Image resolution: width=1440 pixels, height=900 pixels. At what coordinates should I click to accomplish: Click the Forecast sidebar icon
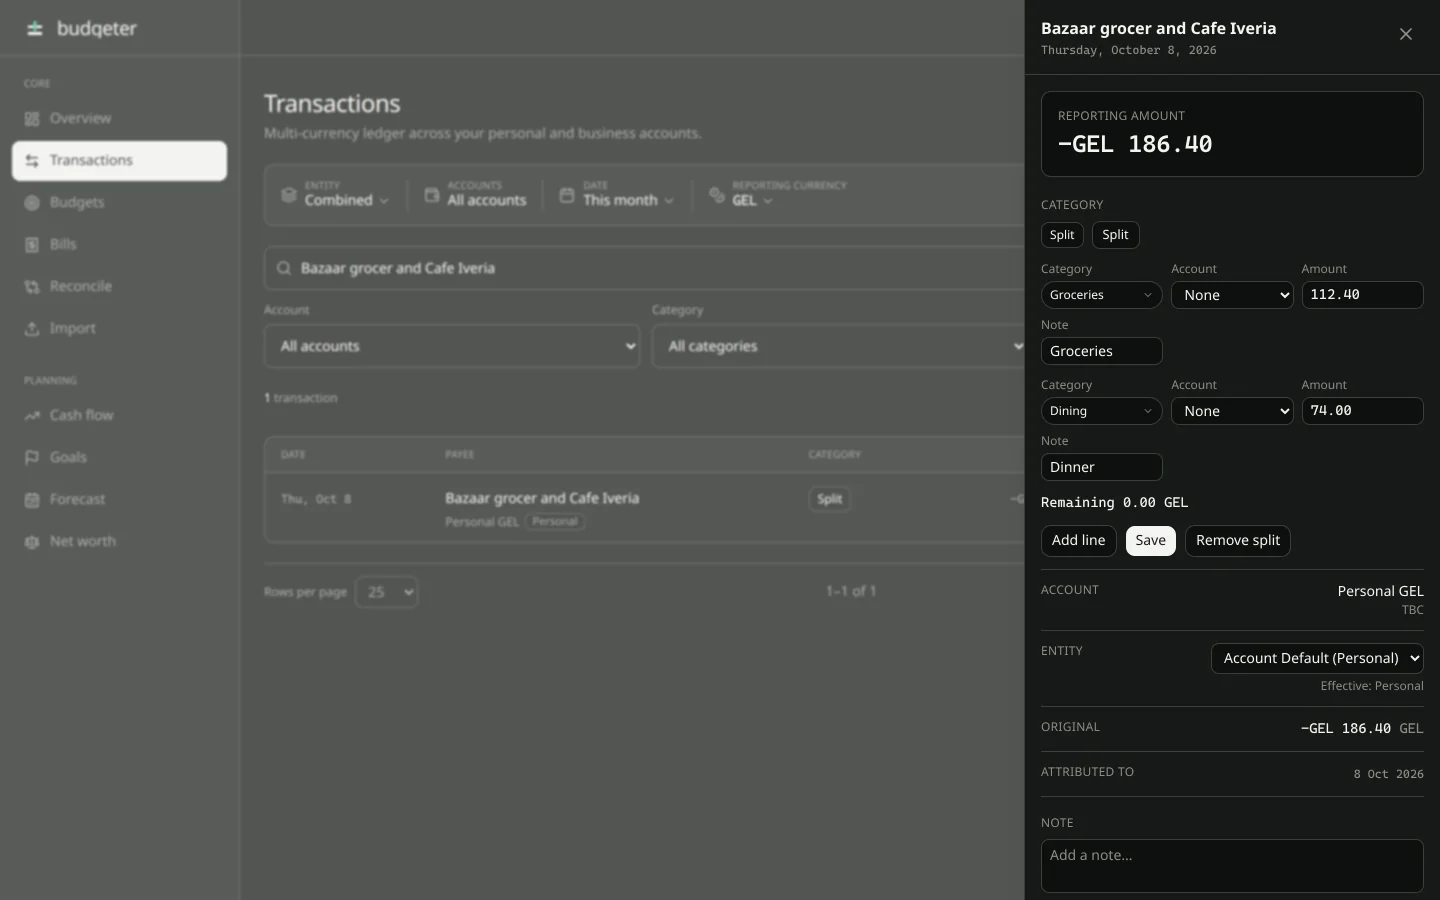(32, 499)
